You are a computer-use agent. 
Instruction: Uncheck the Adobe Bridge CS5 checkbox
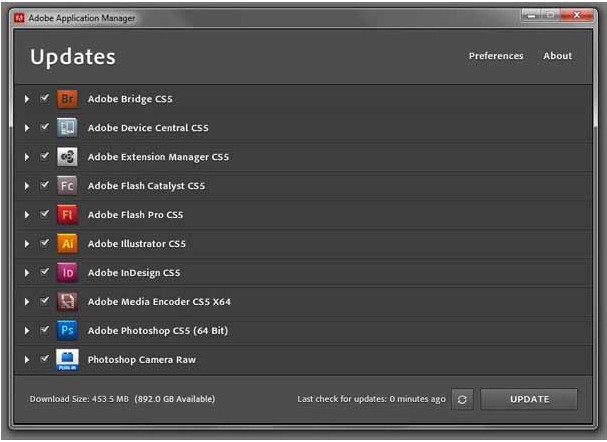tap(45, 99)
